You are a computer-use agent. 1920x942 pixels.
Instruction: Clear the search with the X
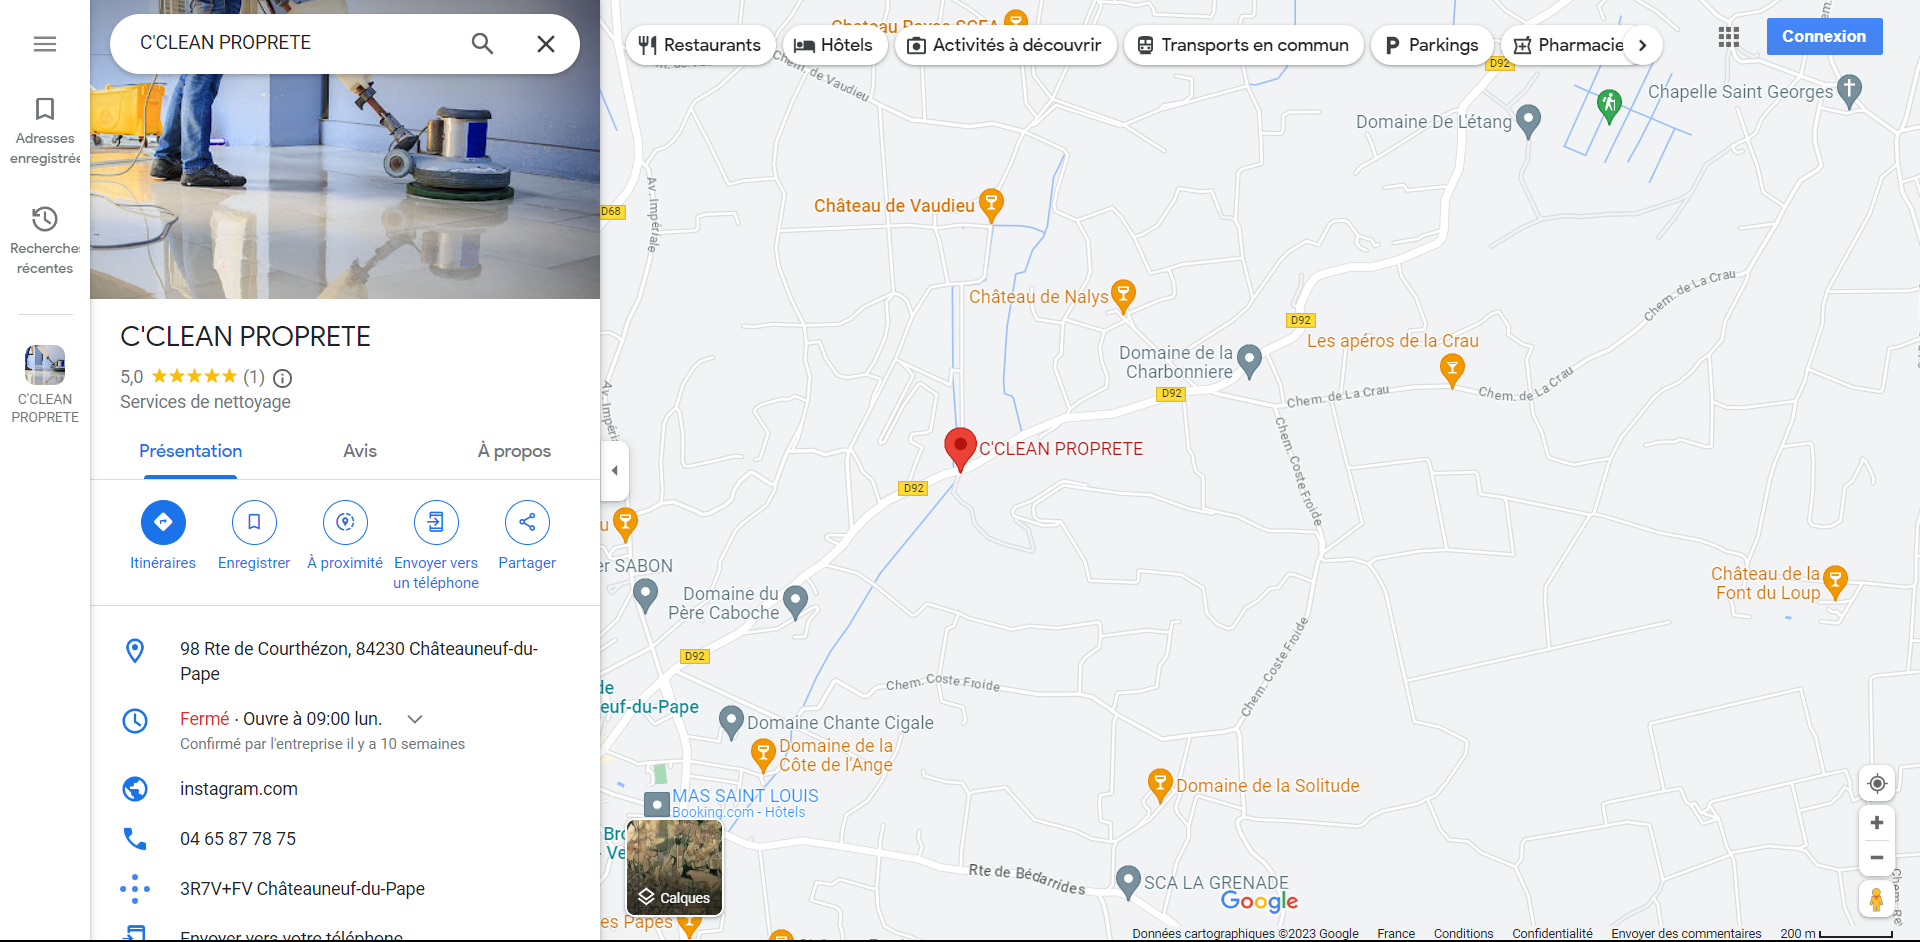coord(546,43)
